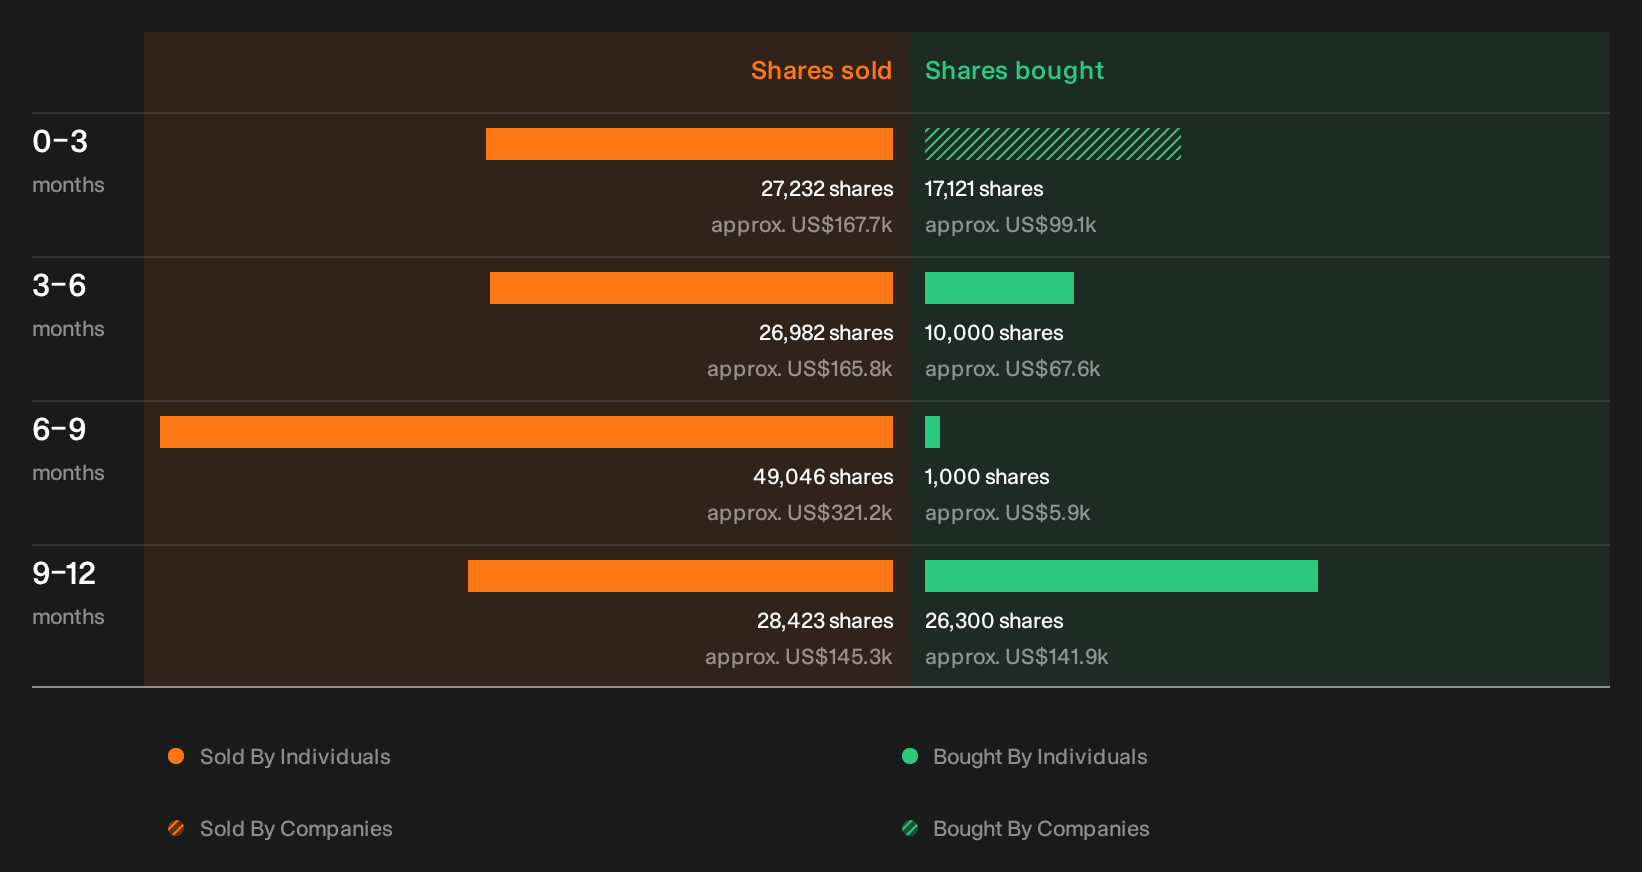Click the approx. US$99.1k amount
This screenshot has height=872, width=1642.
tap(1011, 225)
